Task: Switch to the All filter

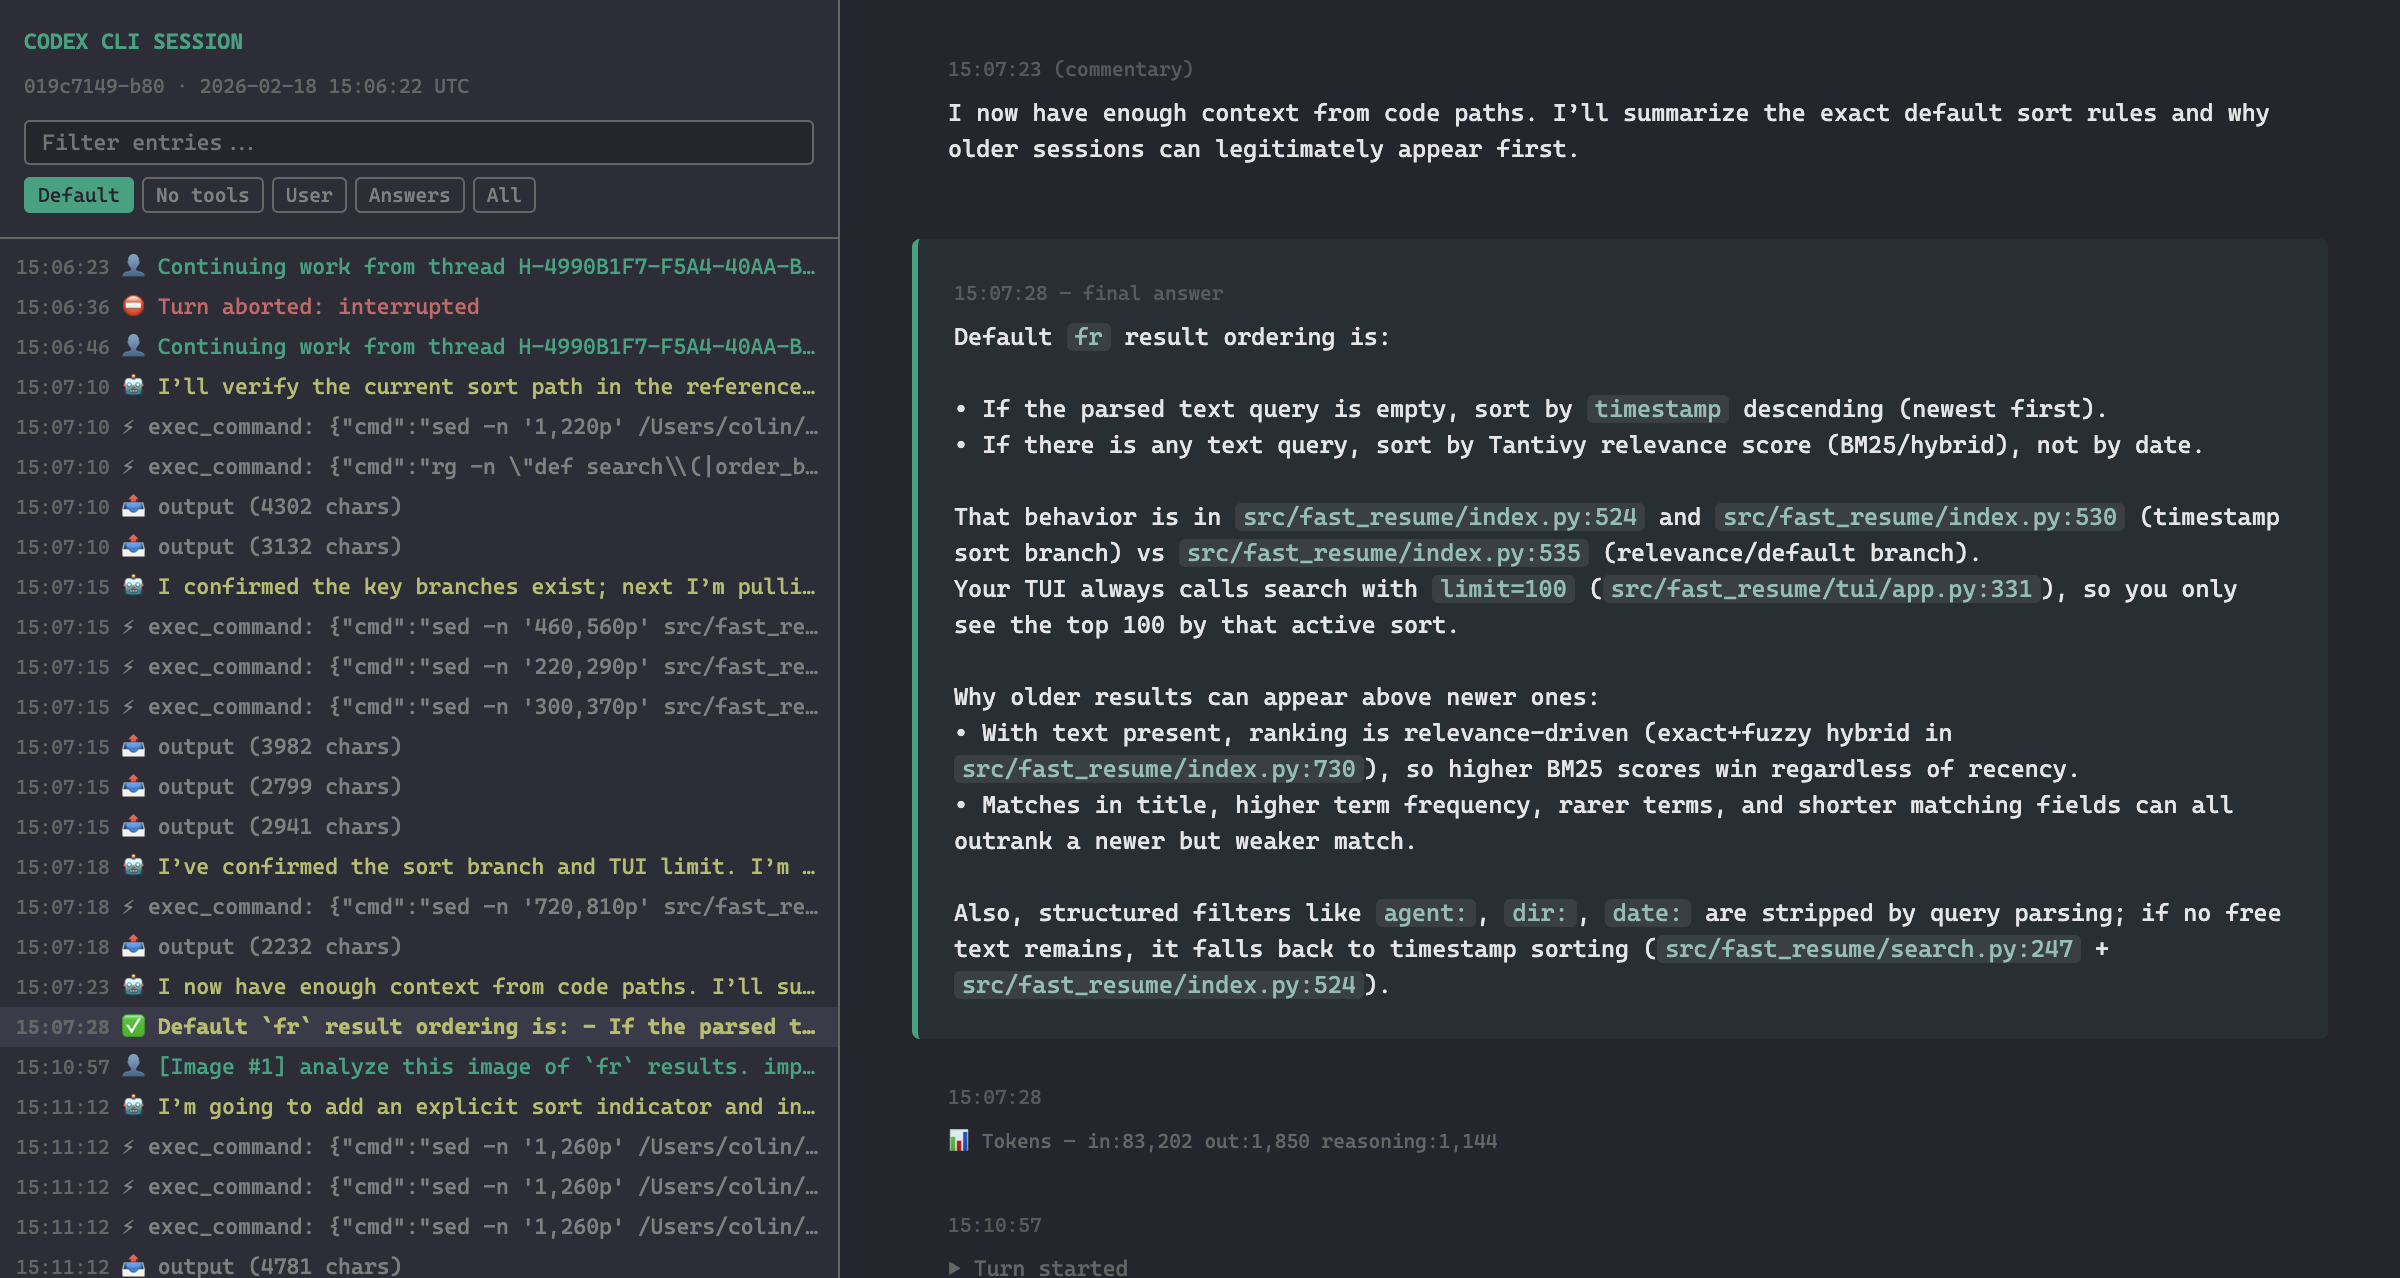Action: [504, 195]
